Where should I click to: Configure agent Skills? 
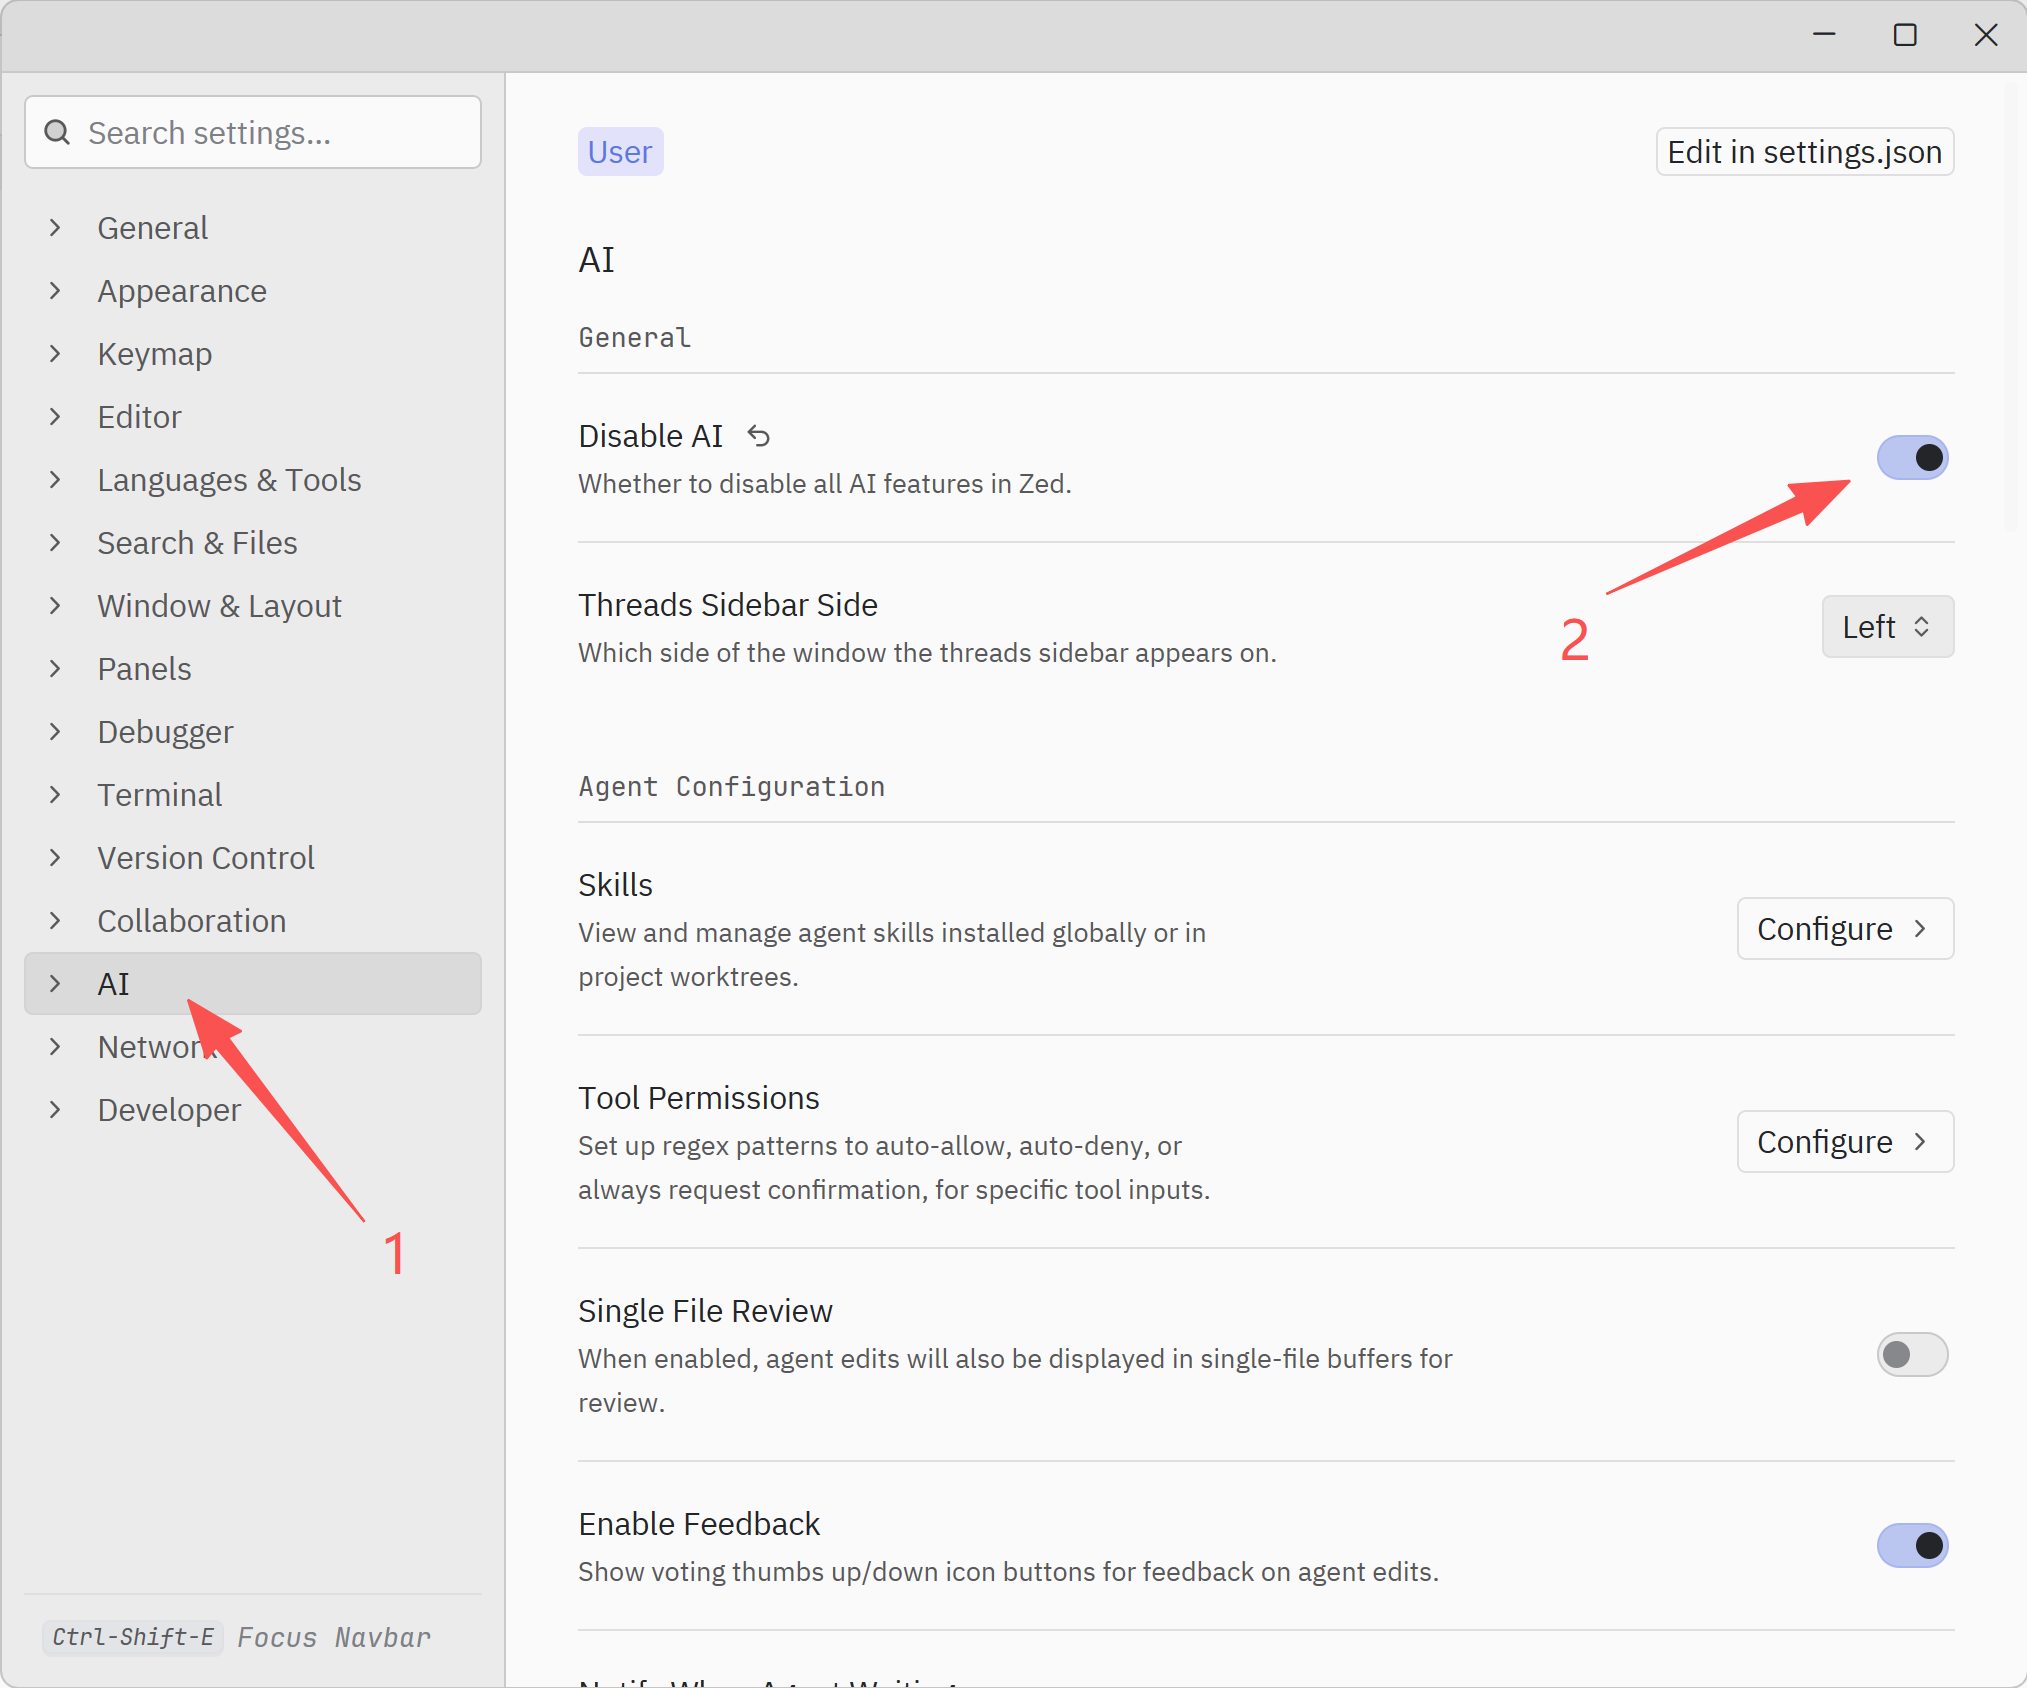coord(1845,929)
